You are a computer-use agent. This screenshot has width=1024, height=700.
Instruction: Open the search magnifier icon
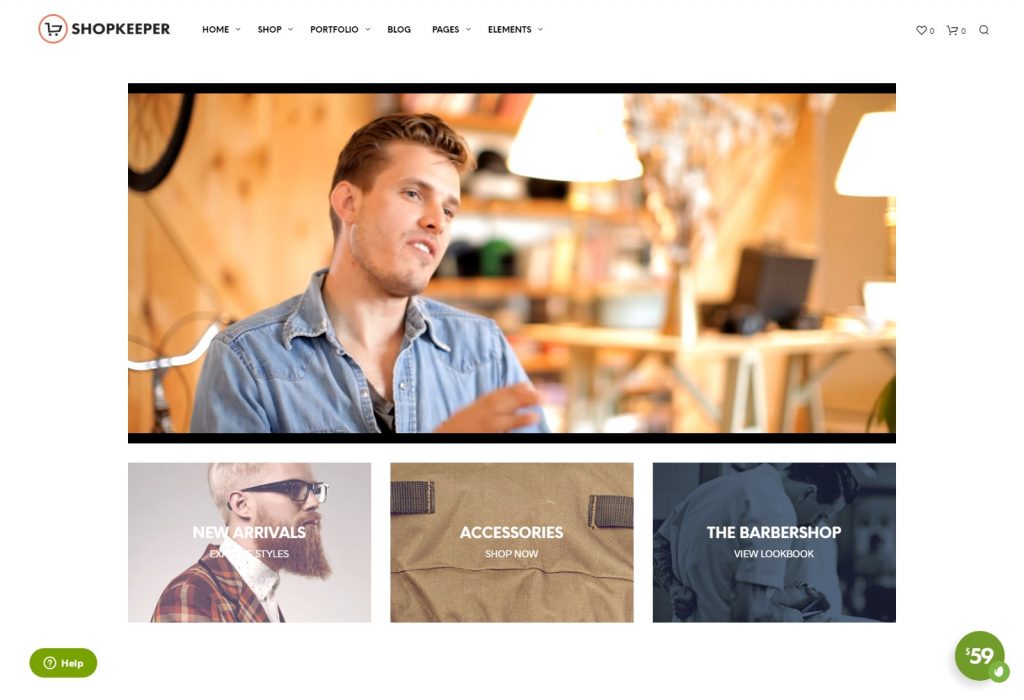click(x=984, y=30)
